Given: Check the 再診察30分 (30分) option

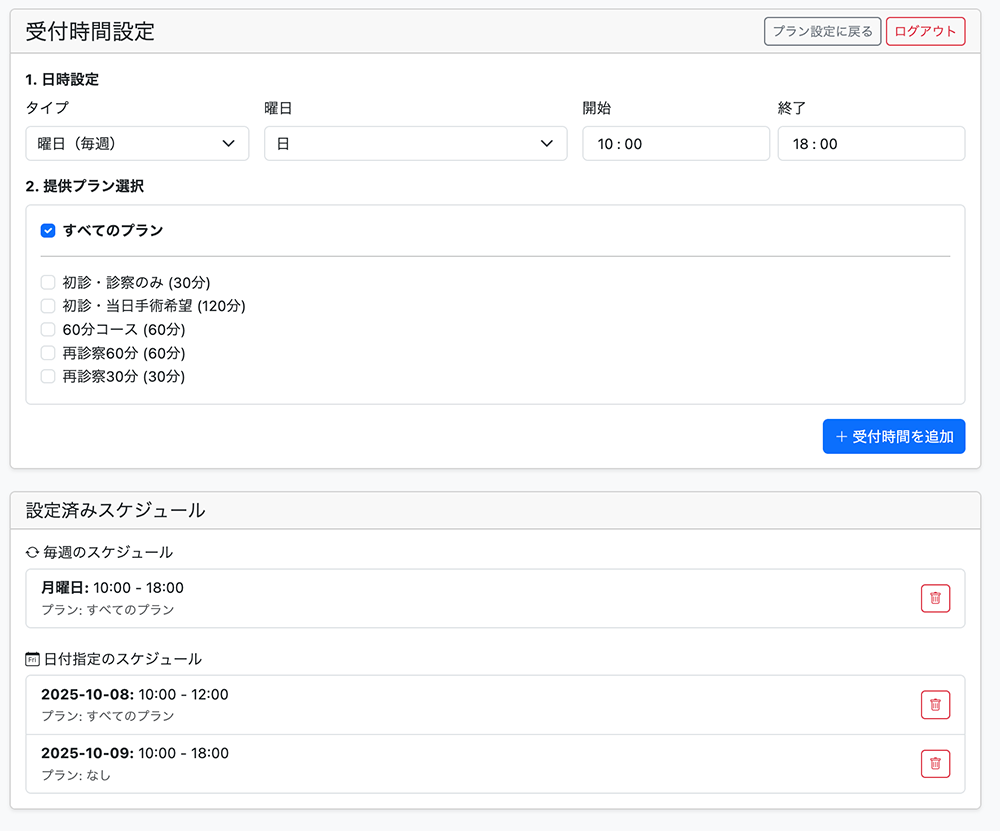Looking at the screenshot, I should (x=48, y=377).
